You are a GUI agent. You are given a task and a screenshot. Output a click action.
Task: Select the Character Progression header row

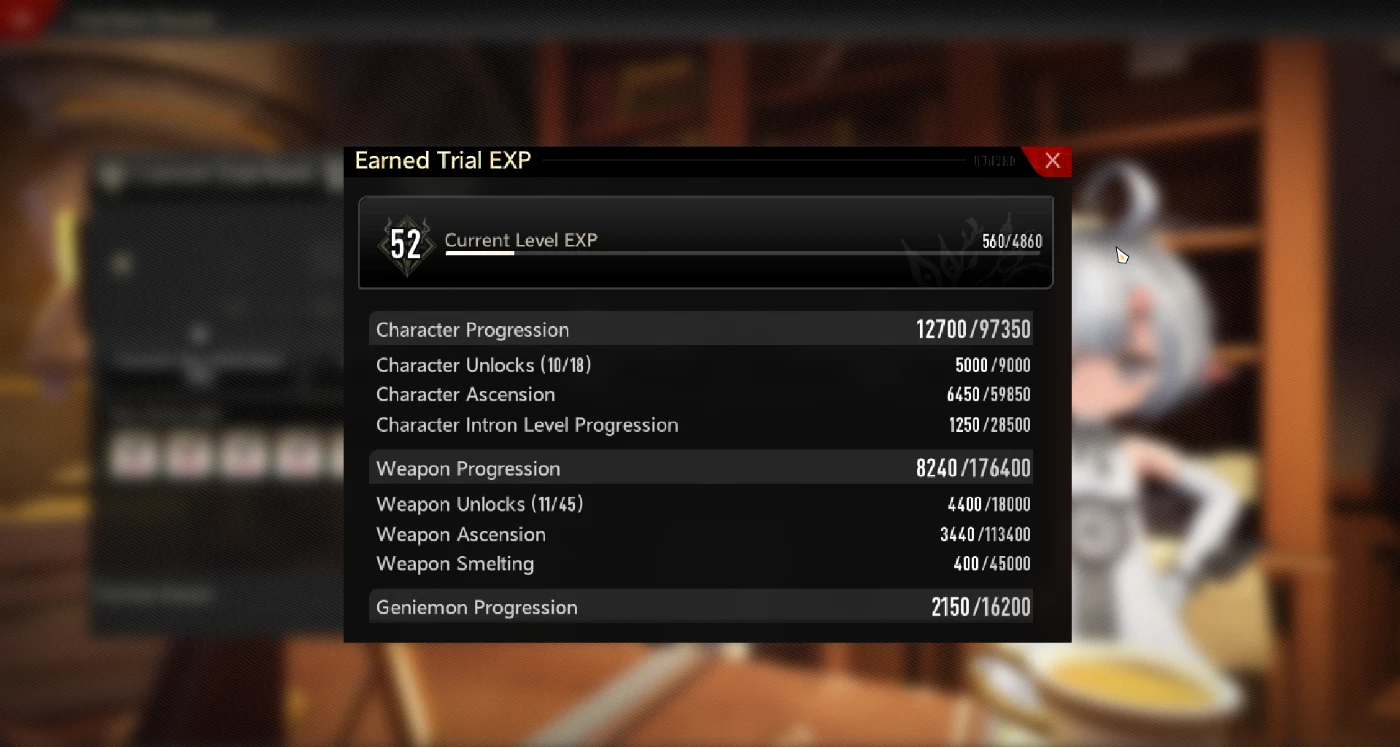(702, 329)
